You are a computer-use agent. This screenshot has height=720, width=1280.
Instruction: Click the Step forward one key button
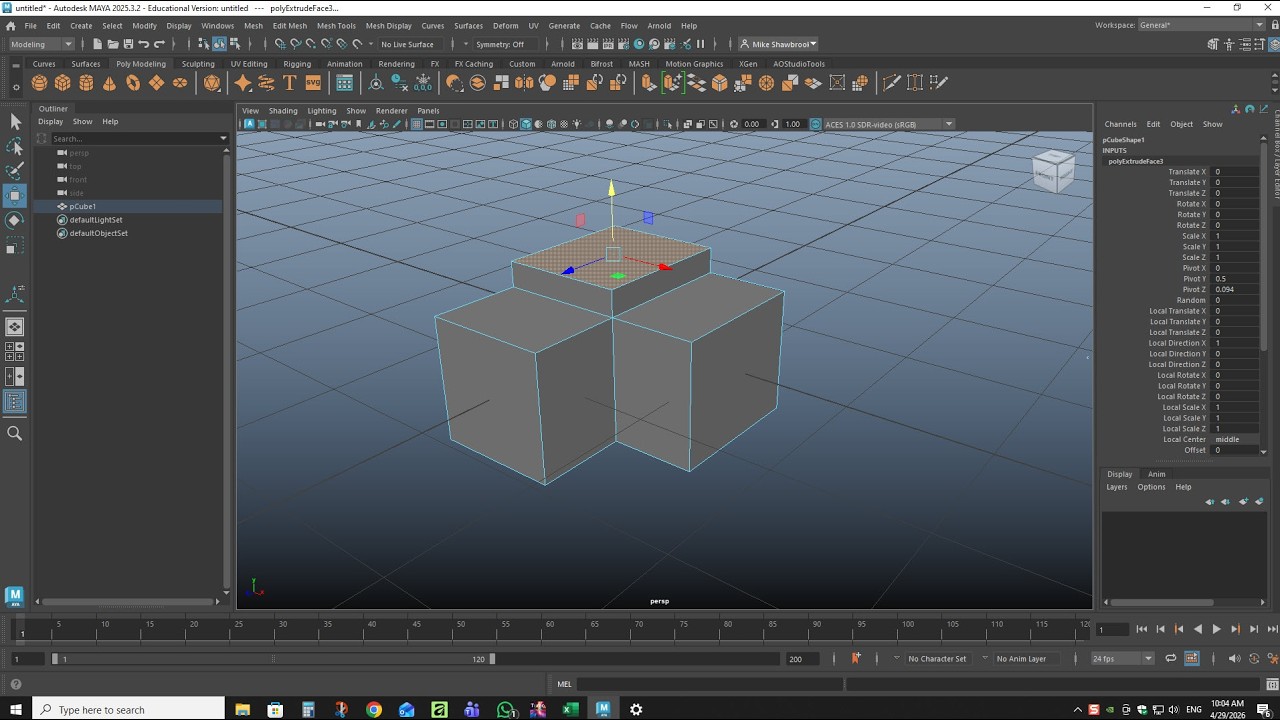coord(1235,629)
